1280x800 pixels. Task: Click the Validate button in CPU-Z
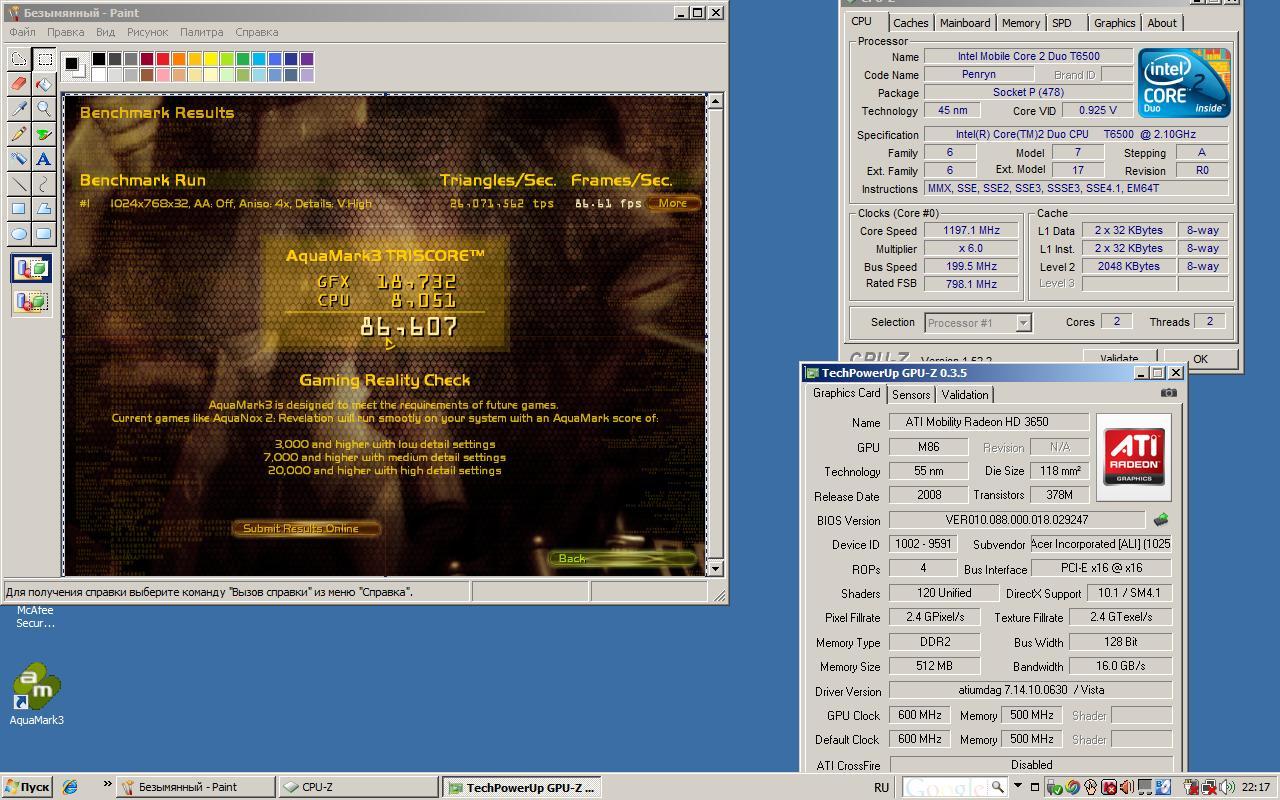pyautogui.click(x=1119, y=359)
